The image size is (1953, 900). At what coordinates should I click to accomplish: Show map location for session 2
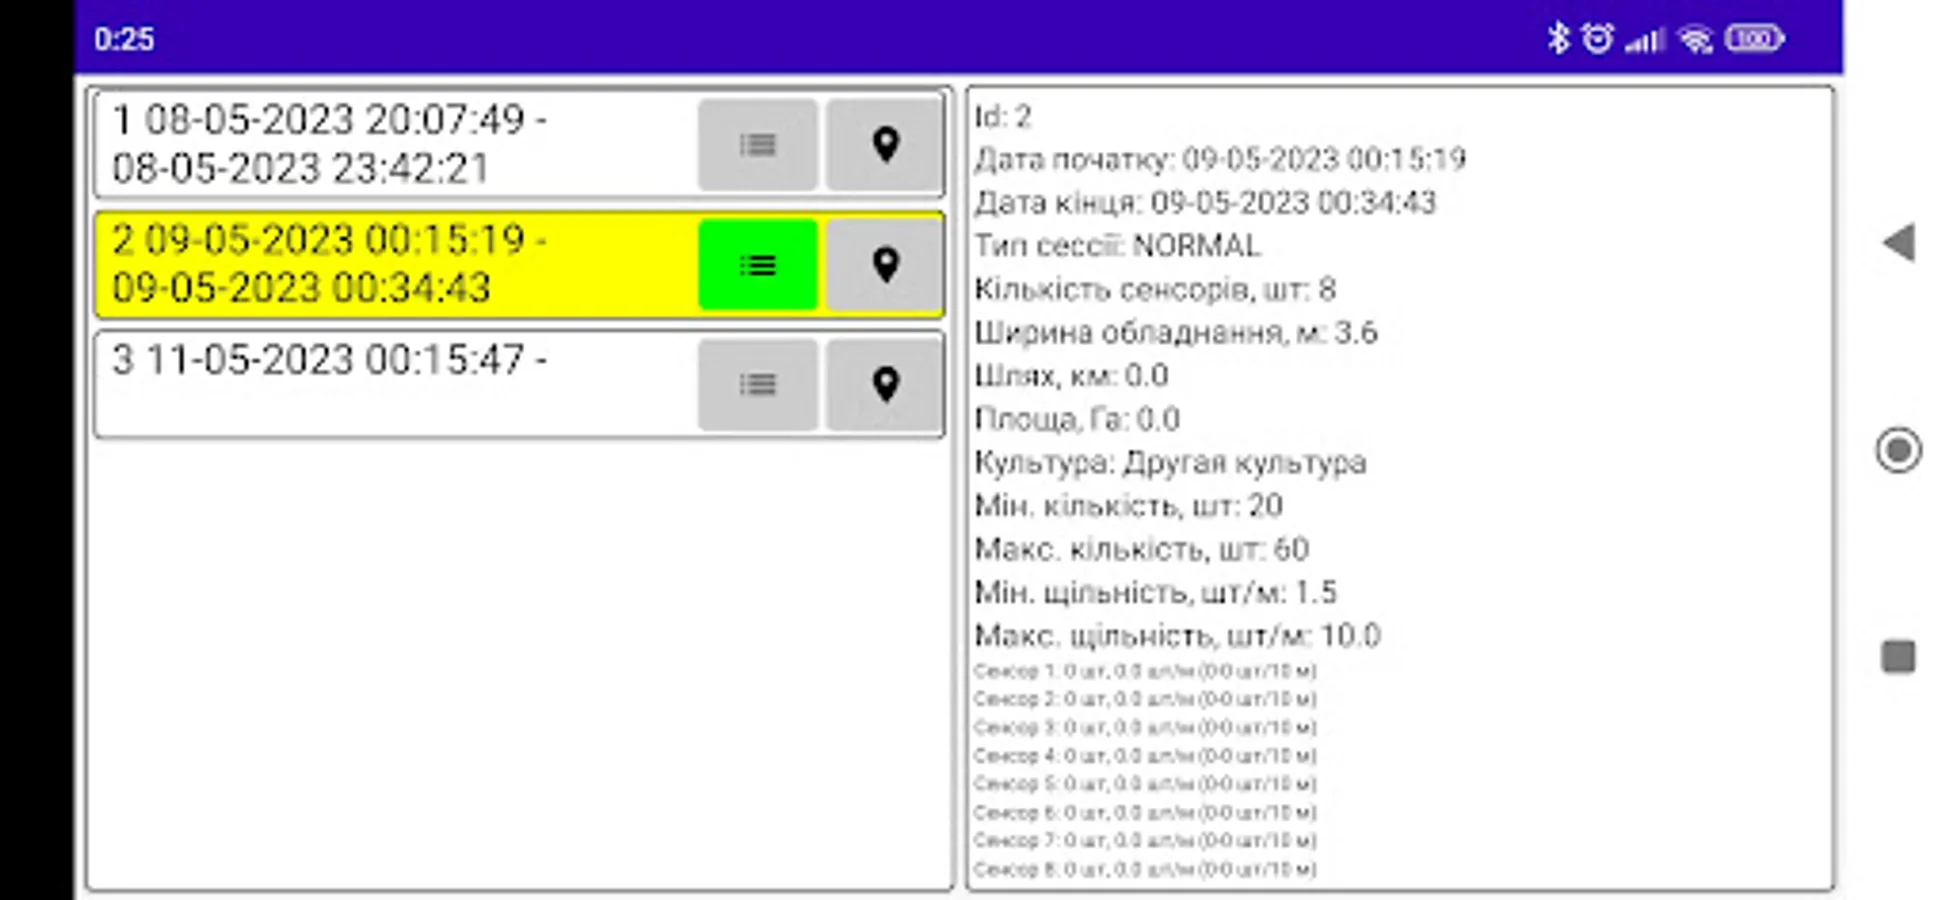[x=885, y=265]
